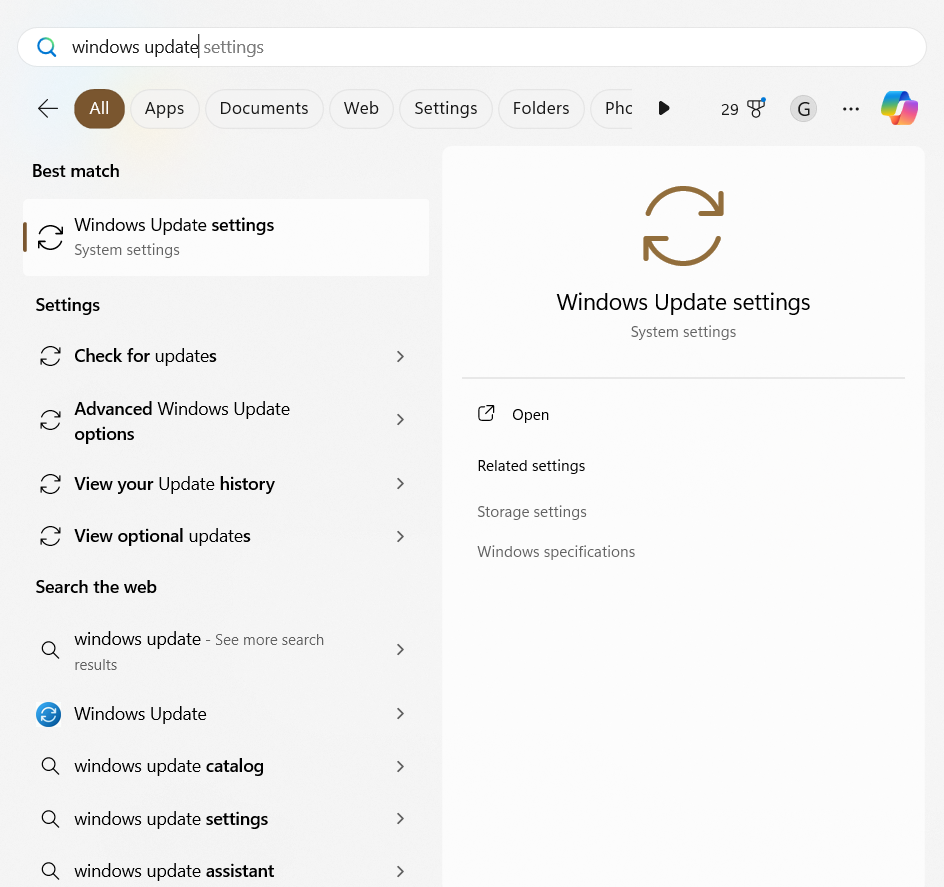Click the blue Windows Update web result icon
Image resolution: width=944 pixels, height=887 pixels.
48,714
